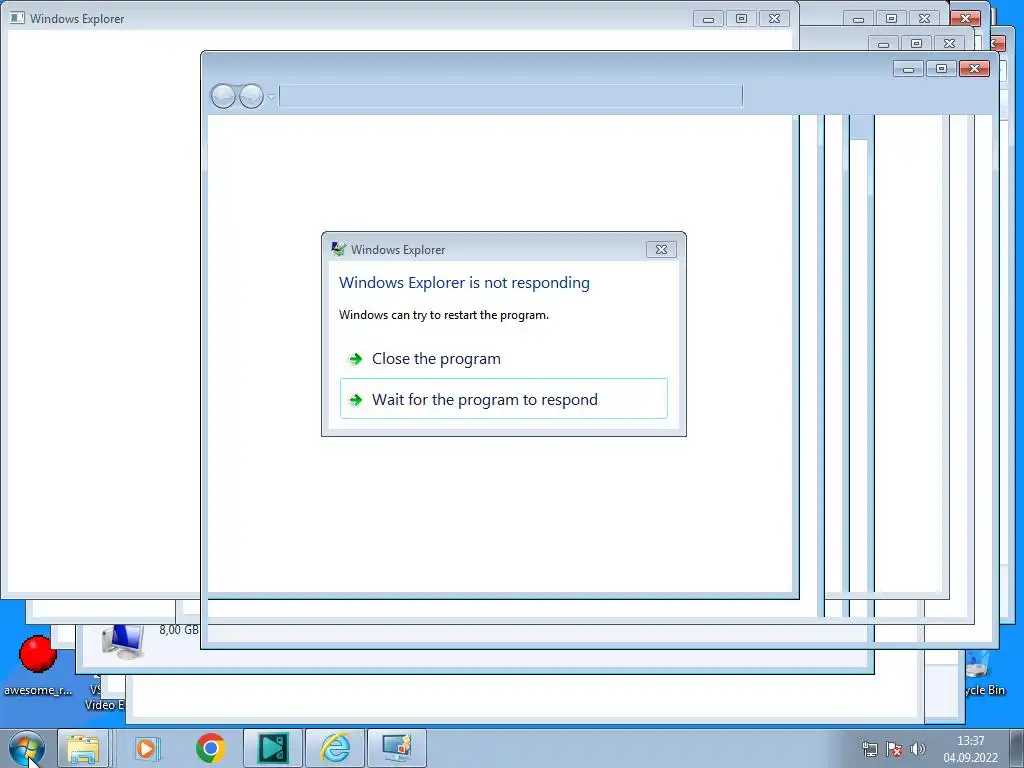
Task: Click the title icon of the back Windows Explorer window
Action: 18,18
